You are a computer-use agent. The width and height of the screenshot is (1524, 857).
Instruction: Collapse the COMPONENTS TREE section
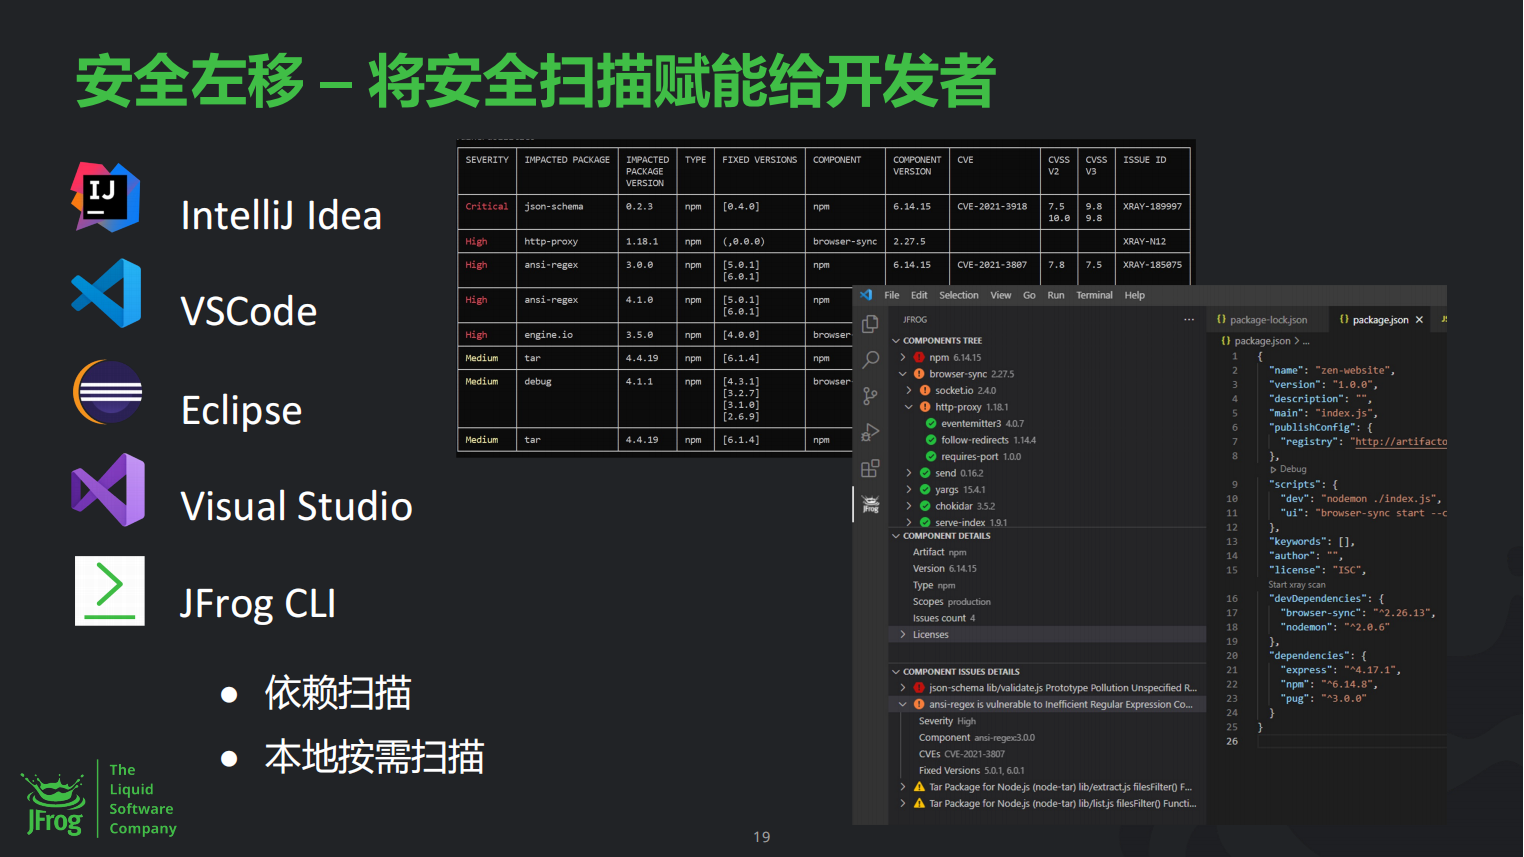(896, 341)
